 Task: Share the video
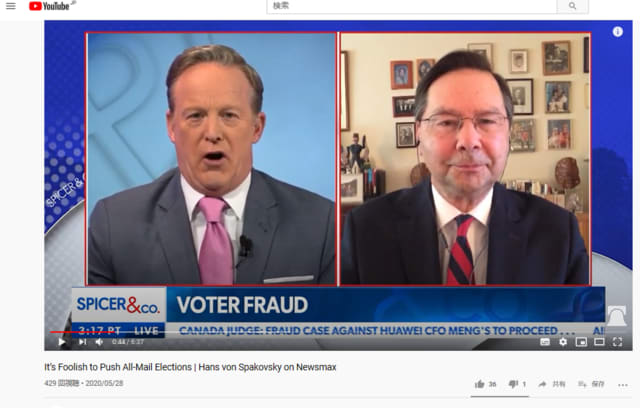pyautogui.click(x=552, y=384)
